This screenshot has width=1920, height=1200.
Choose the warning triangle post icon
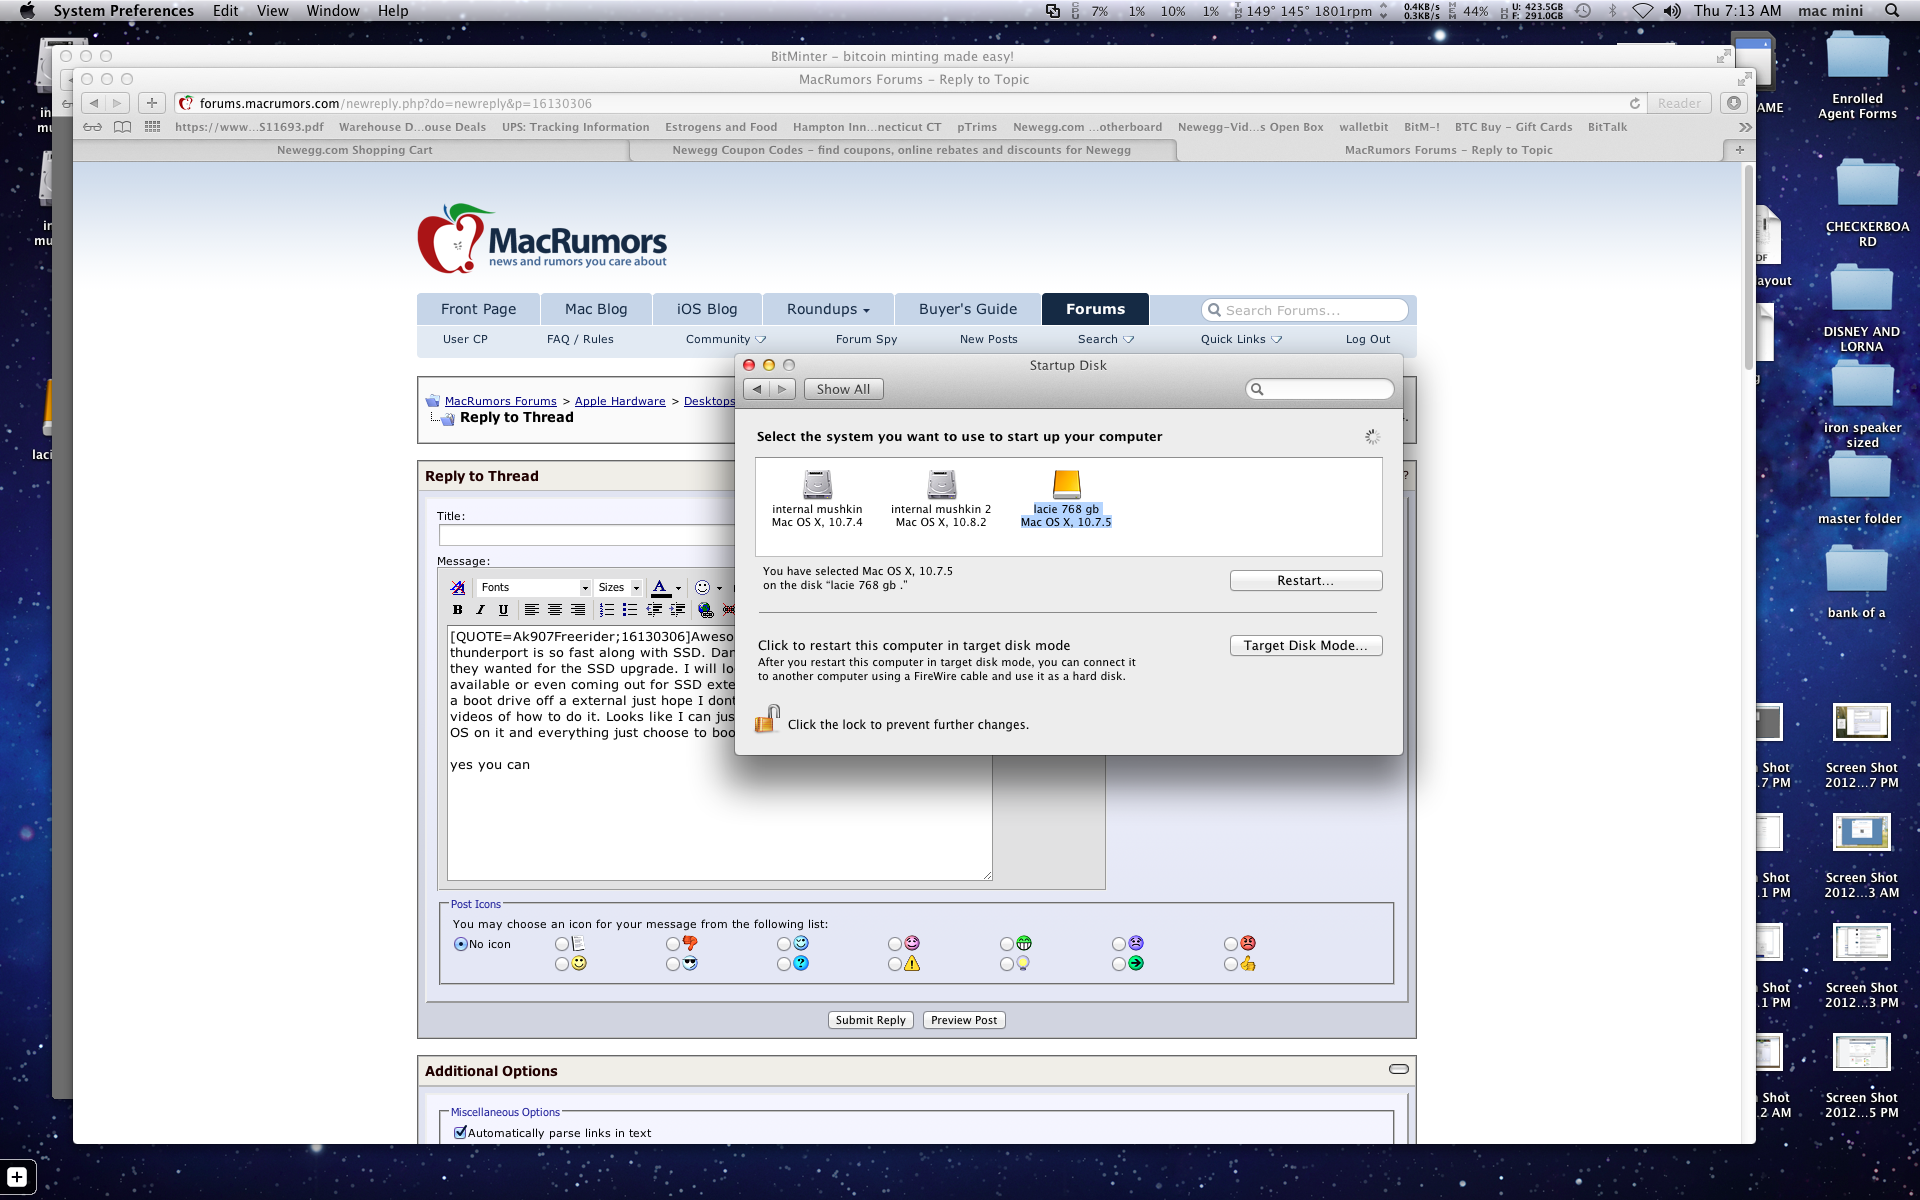(895, 964)
